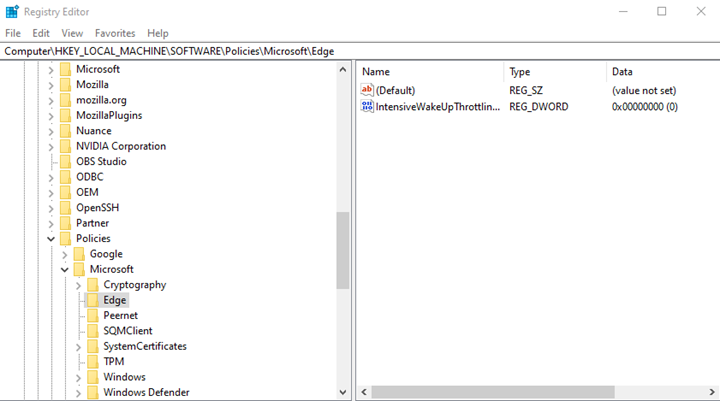Click the NVIDIA Corporation folder icon
Screen dimensions: 720x401
coord(66,146)
